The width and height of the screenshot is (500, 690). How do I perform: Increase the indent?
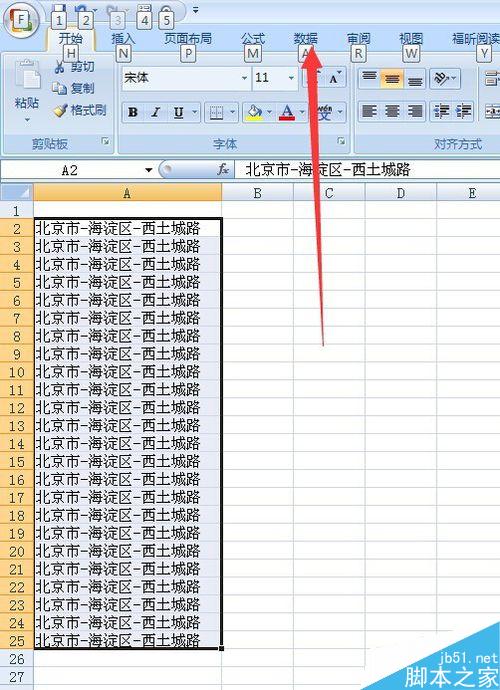(463, 111)
